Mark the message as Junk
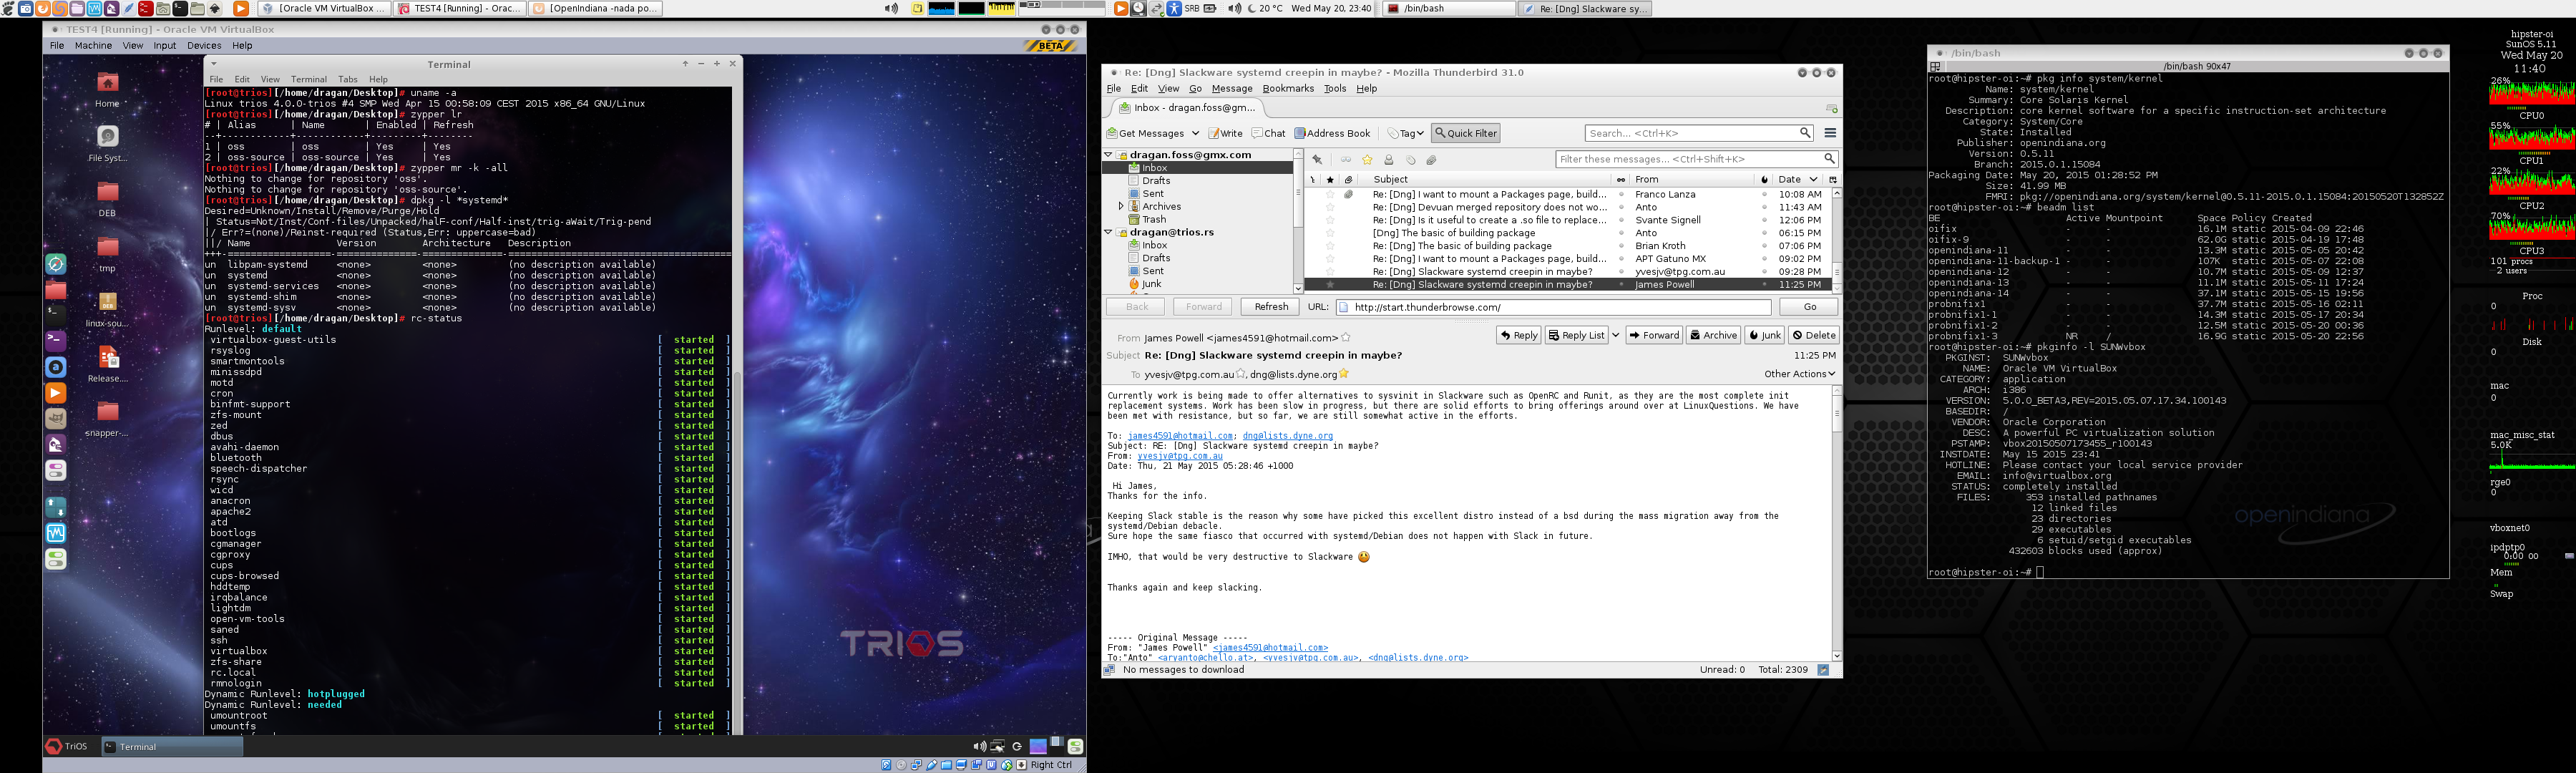Screen dimensions: 2576x773 (1765, 335)
